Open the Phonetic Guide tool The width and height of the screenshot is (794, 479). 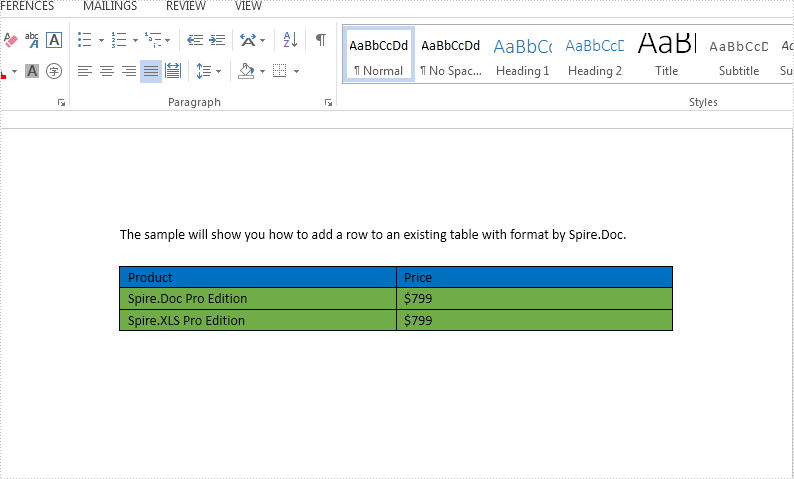coord(32,39)
